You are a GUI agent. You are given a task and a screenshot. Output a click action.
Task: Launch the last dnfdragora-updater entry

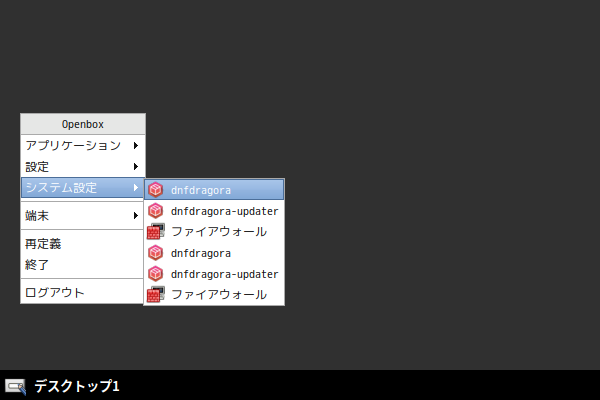(214, 274)
